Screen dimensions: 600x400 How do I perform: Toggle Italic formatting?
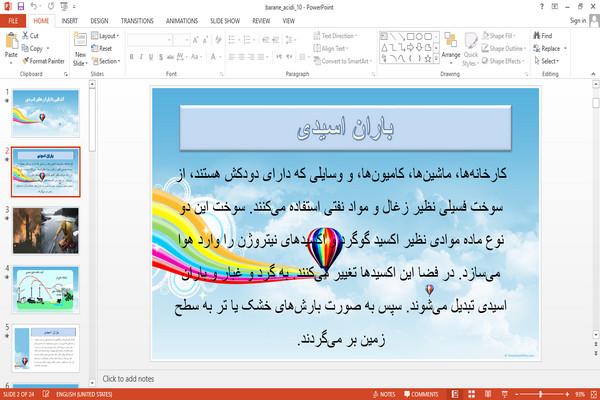(x=141, y=57)
